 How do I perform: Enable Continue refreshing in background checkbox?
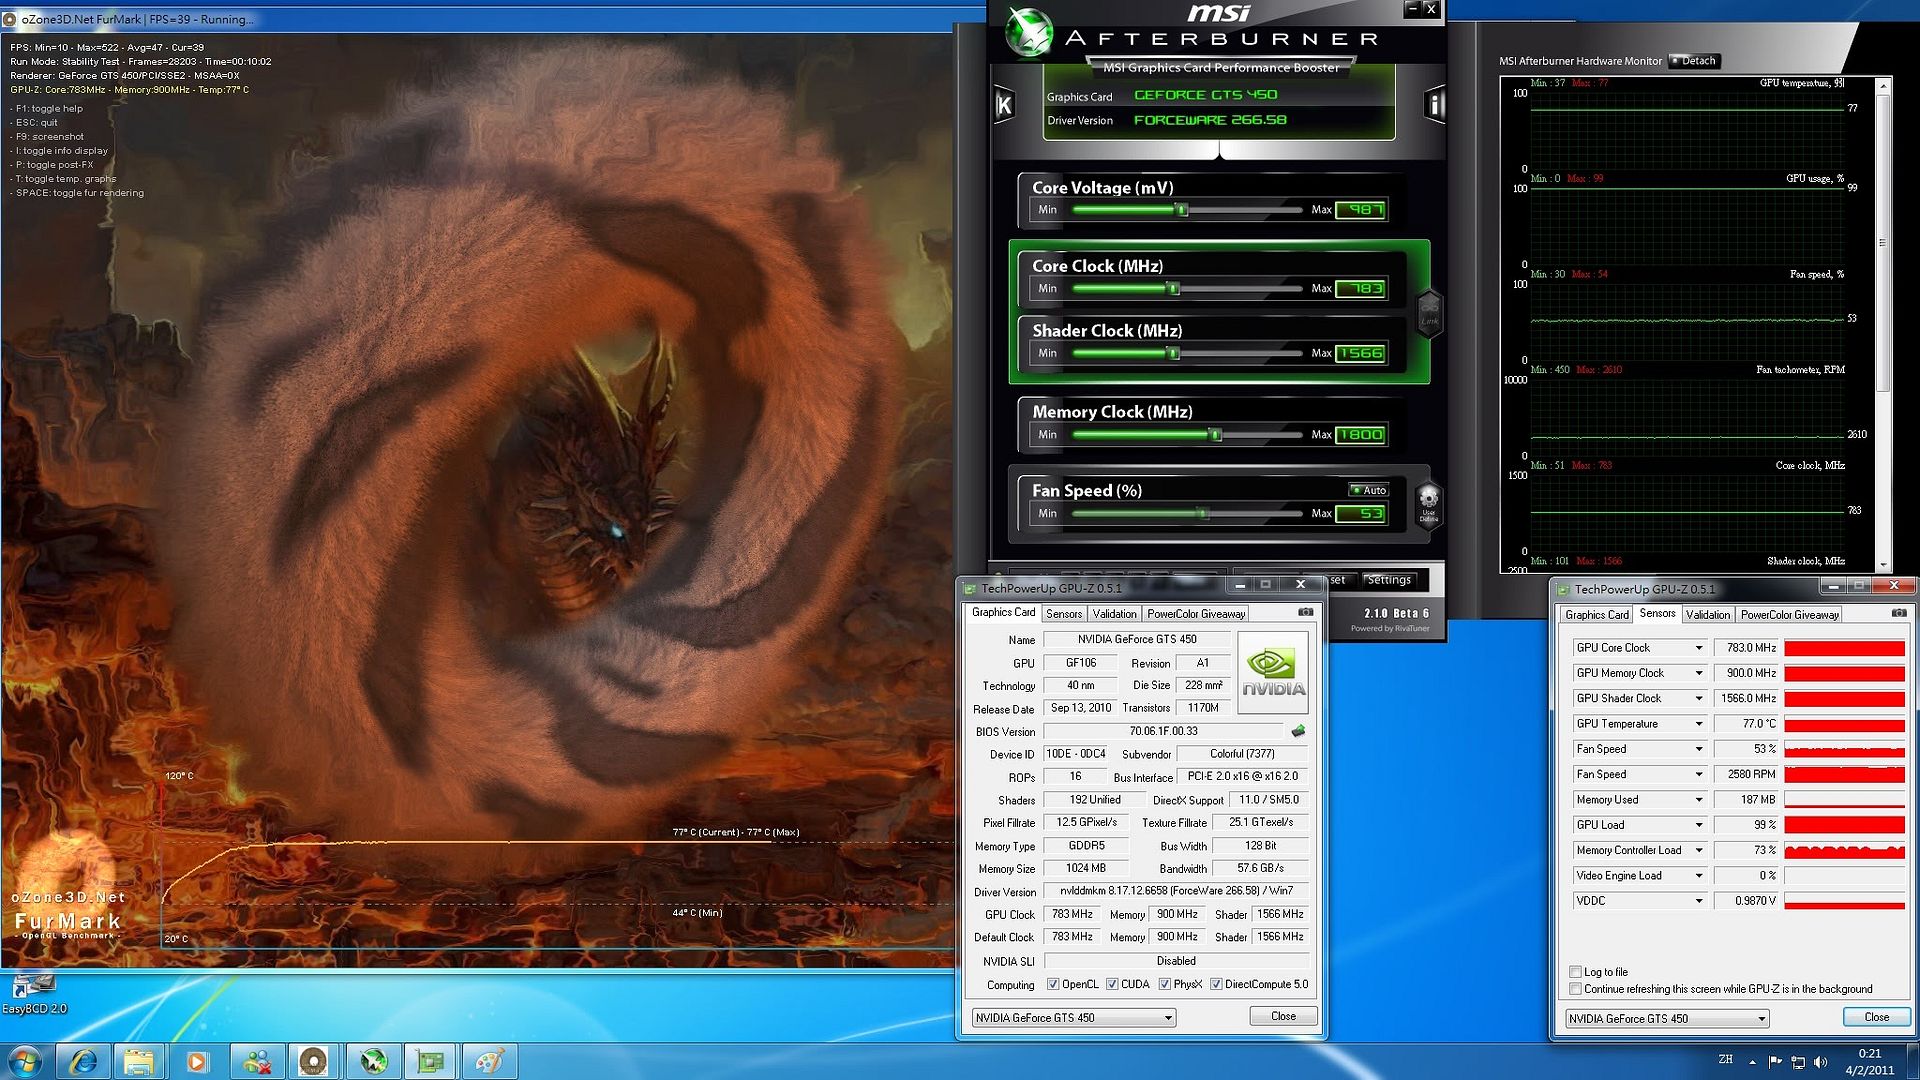1576,989
